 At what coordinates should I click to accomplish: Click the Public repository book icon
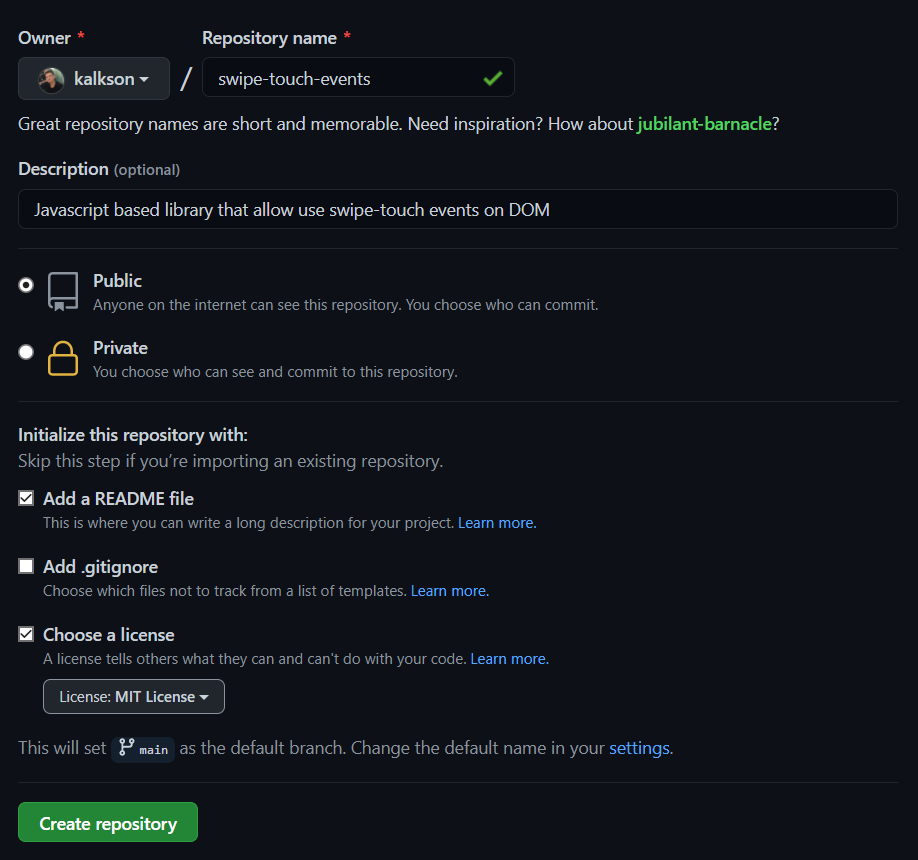coord(63,291)
